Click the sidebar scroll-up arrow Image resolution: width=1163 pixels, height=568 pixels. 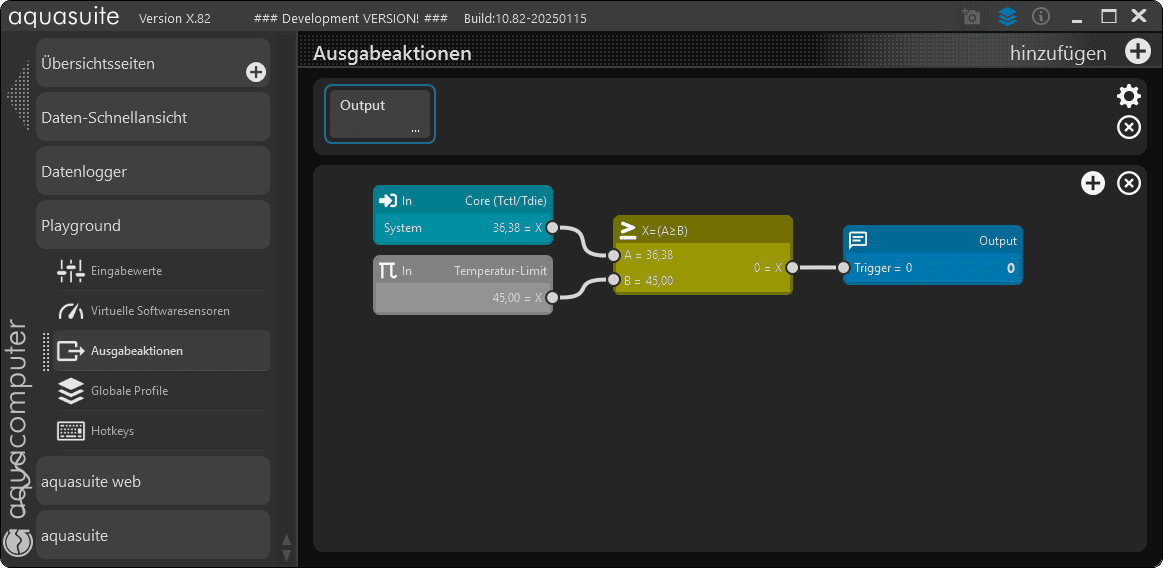point(287,539)
